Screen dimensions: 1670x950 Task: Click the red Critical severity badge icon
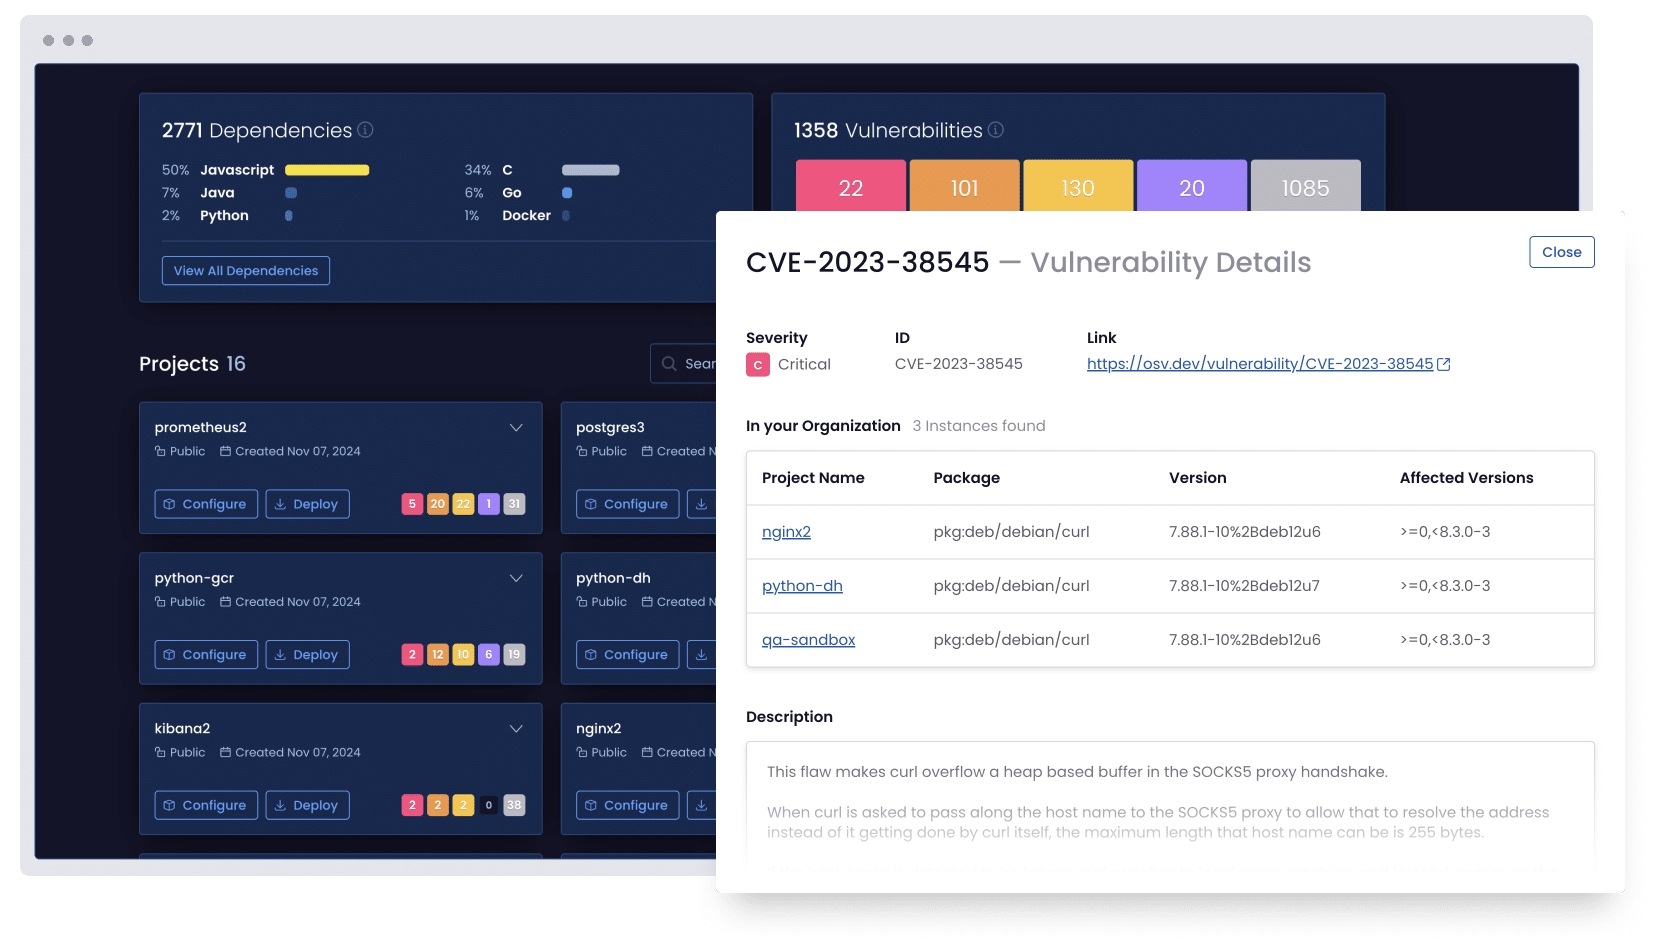(x=758, y=365)
